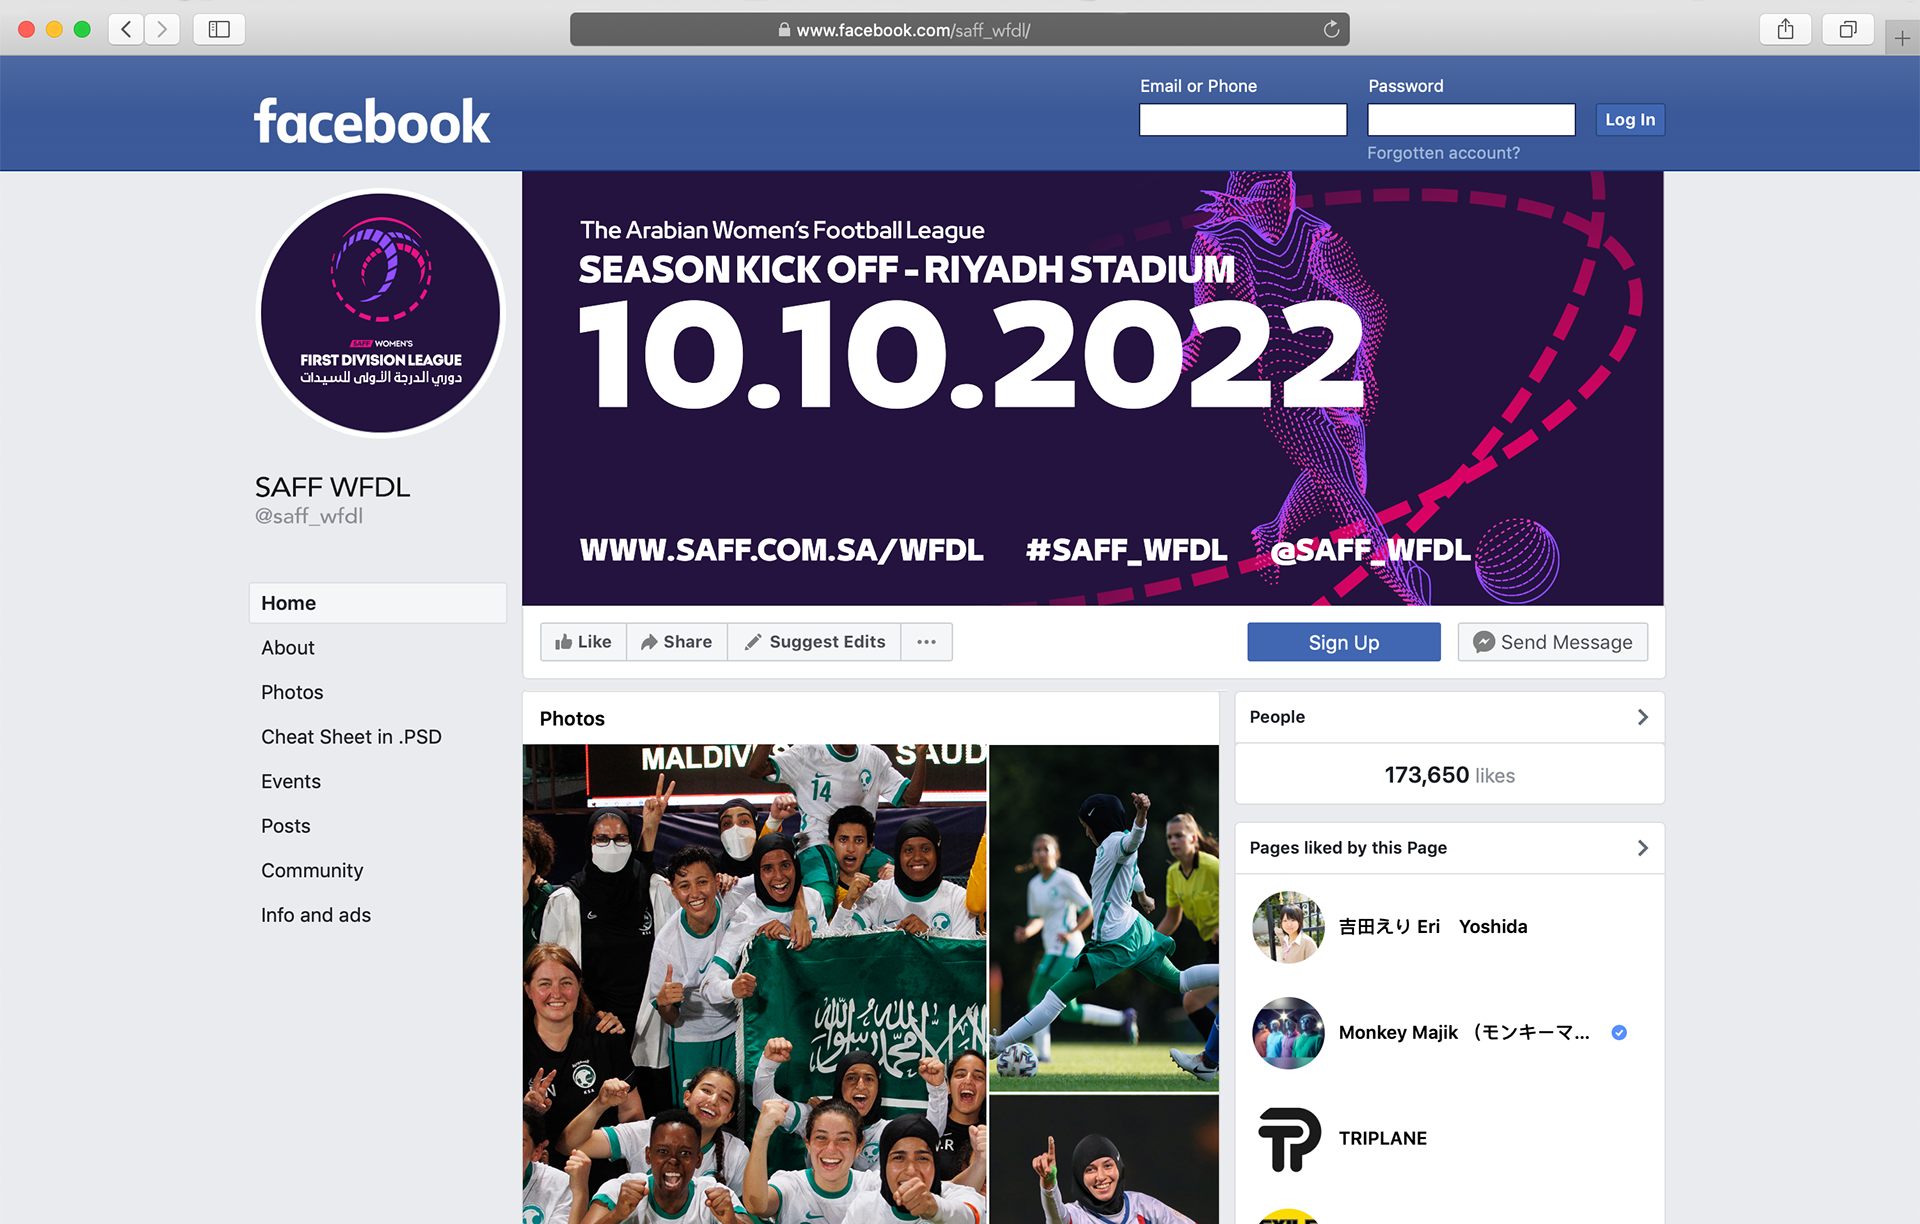Viewport: 1920px width, 1224px height.
Task: Reload the page using the refresh icon
Action: (x=1331, y=29)
